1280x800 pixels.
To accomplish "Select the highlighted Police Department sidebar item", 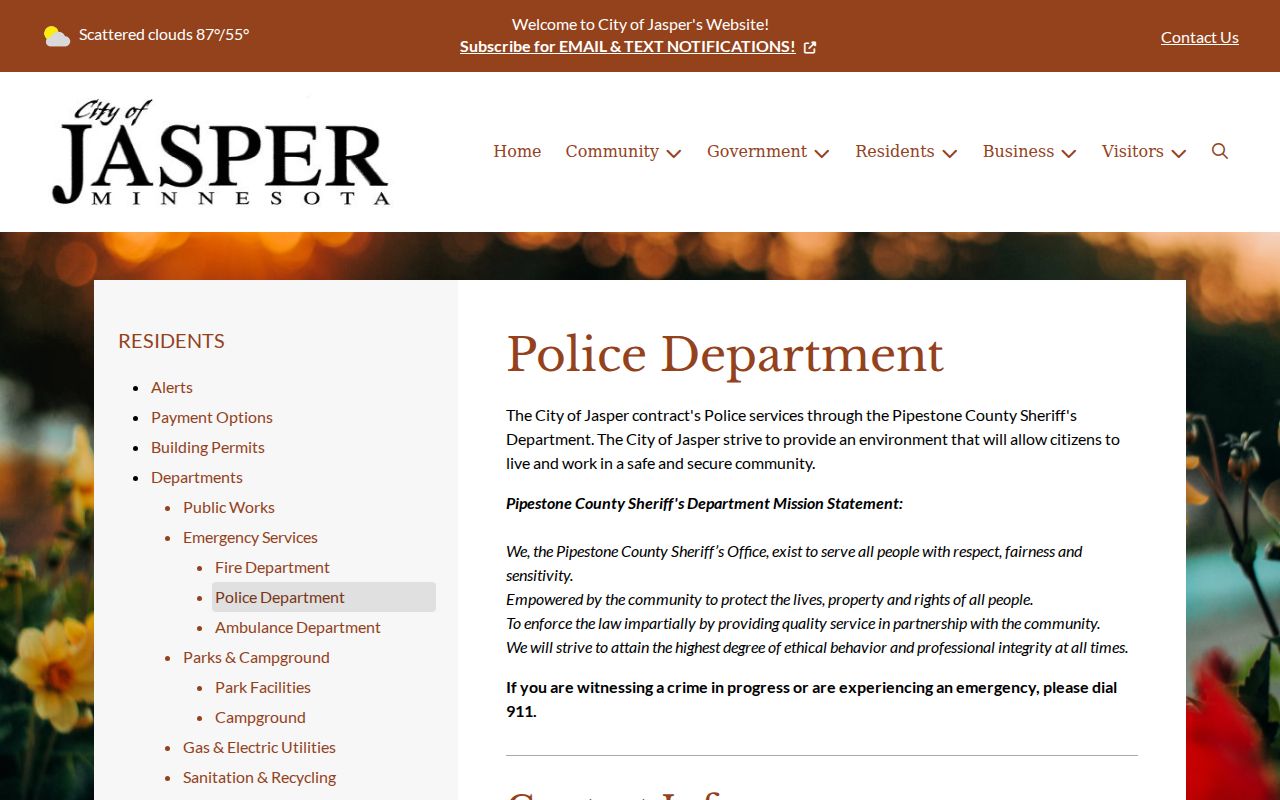I will click(x=324, y=597).
